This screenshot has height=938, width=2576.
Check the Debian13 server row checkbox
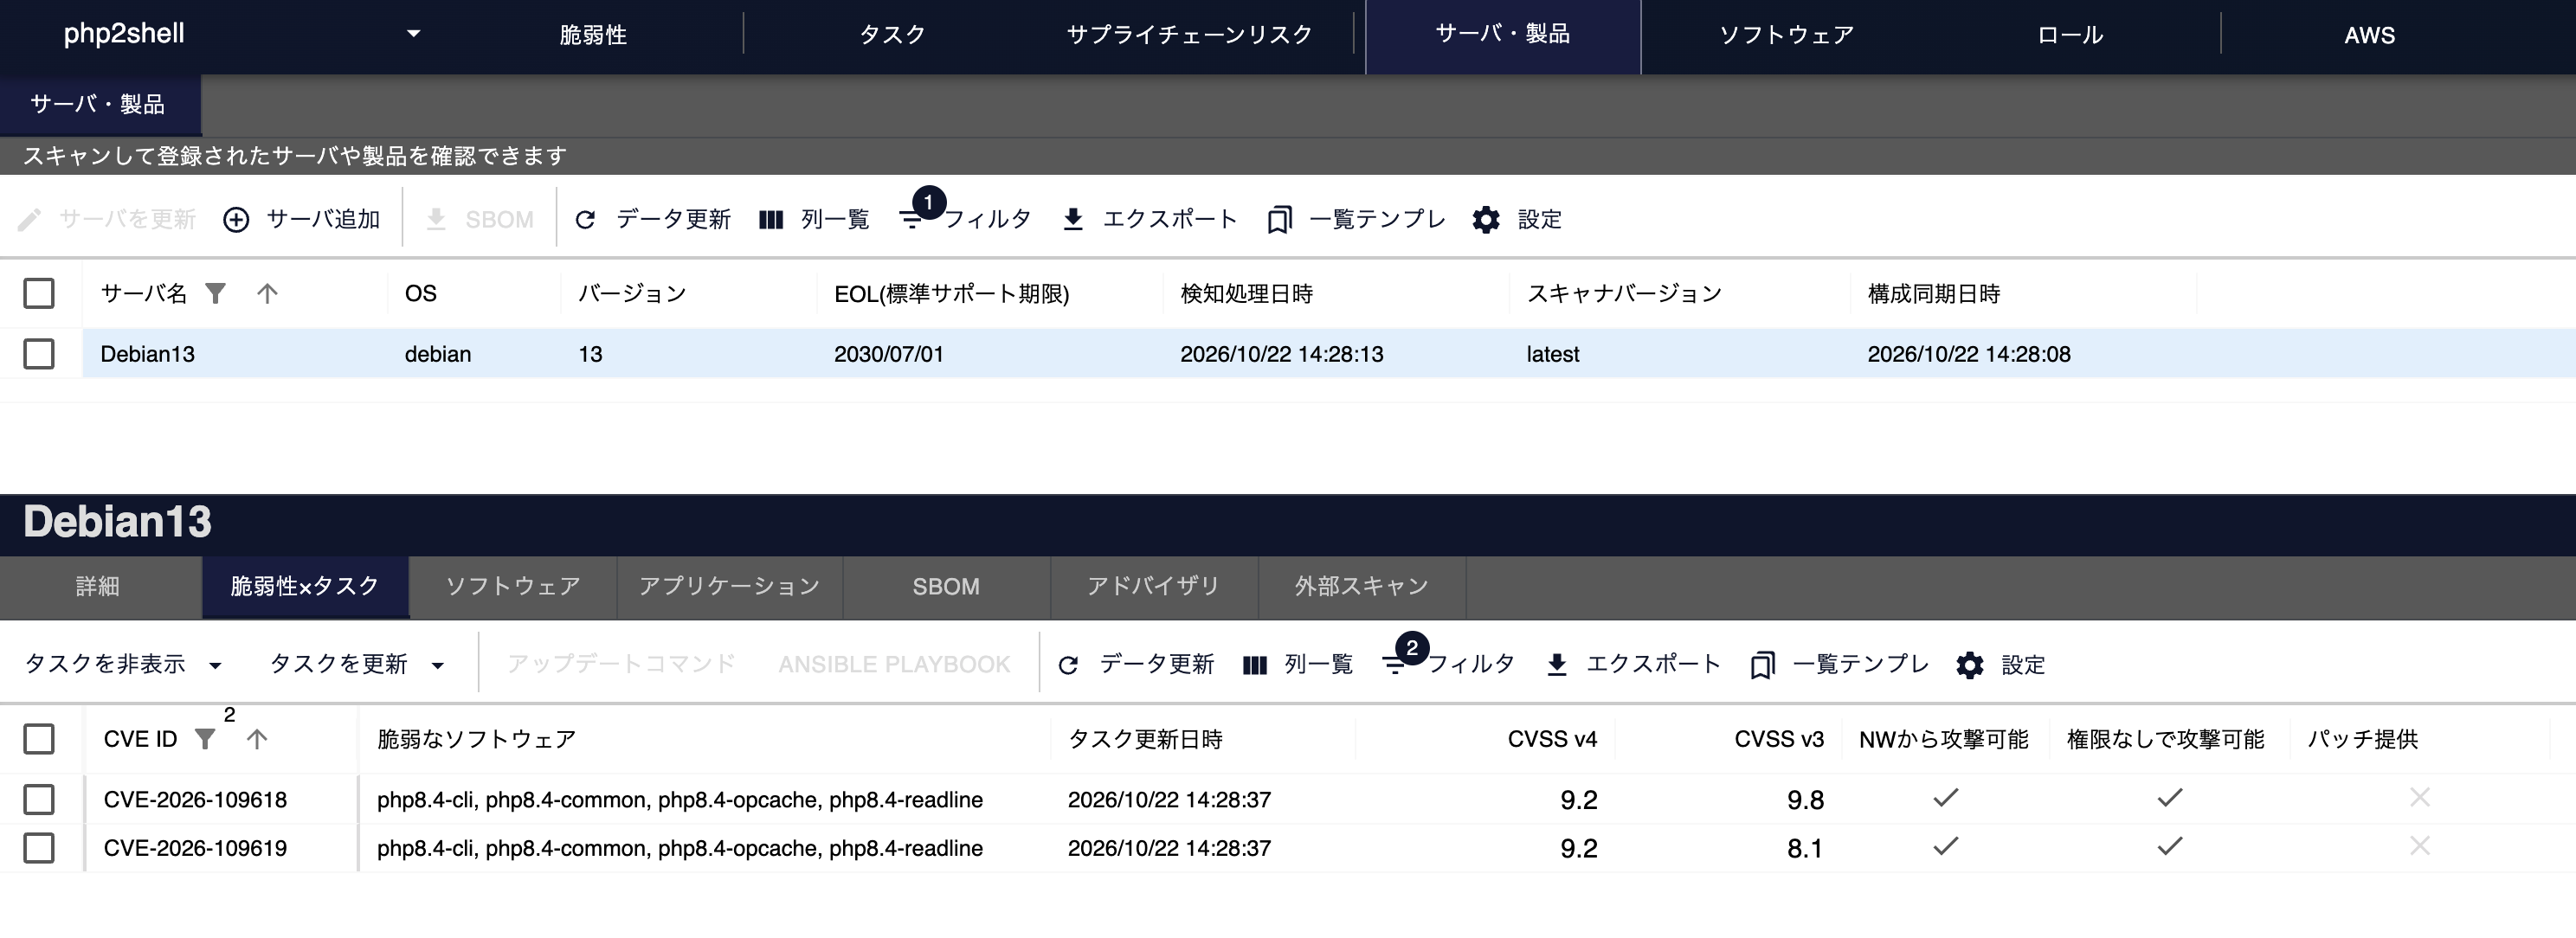click(x=39, y=354)
